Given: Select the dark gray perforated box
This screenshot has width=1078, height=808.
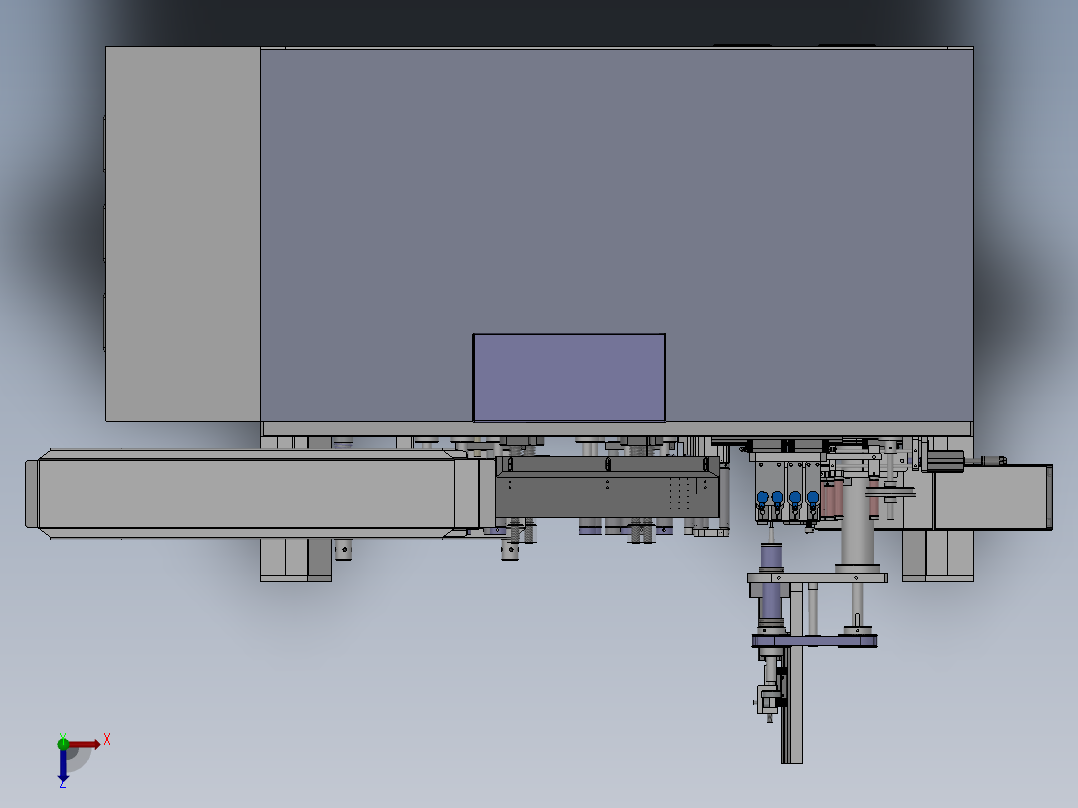Looking at the screenshot, I should click(607, 487).
